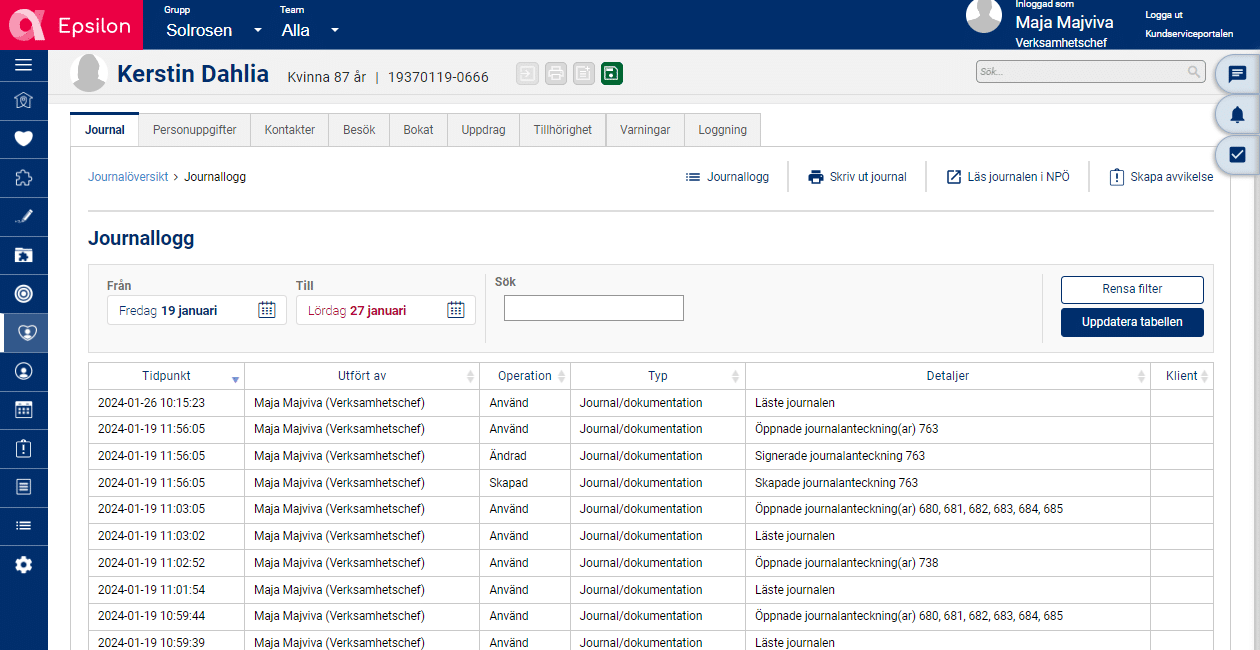Click the green save icon beside the patient ID

pos(612,74)
